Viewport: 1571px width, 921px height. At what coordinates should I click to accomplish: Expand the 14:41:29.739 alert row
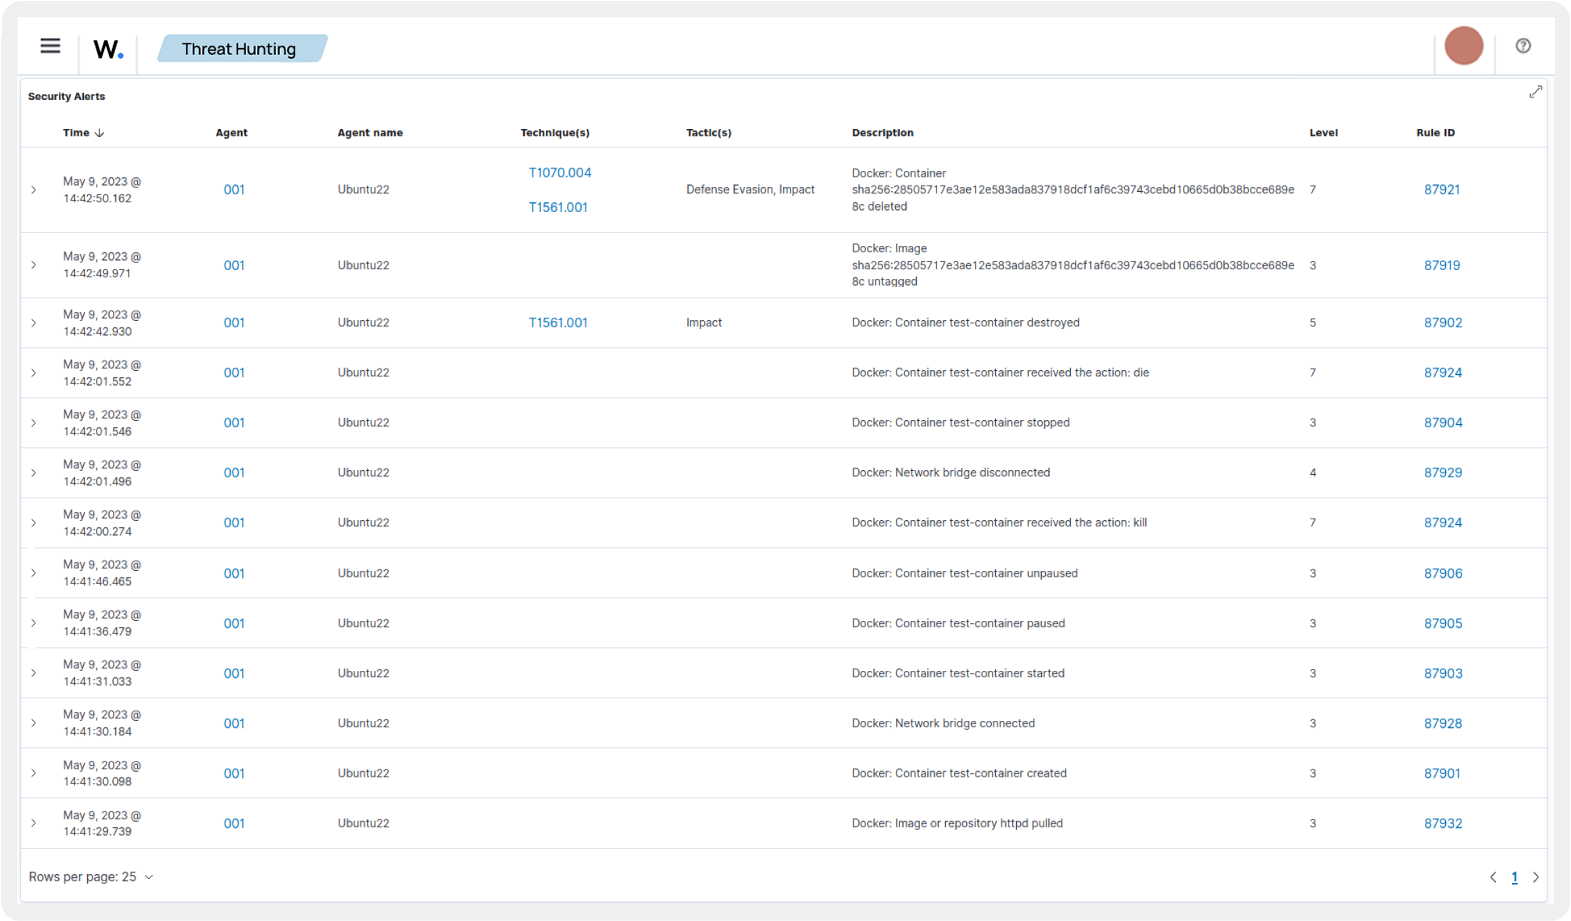[x=34, y=823]
